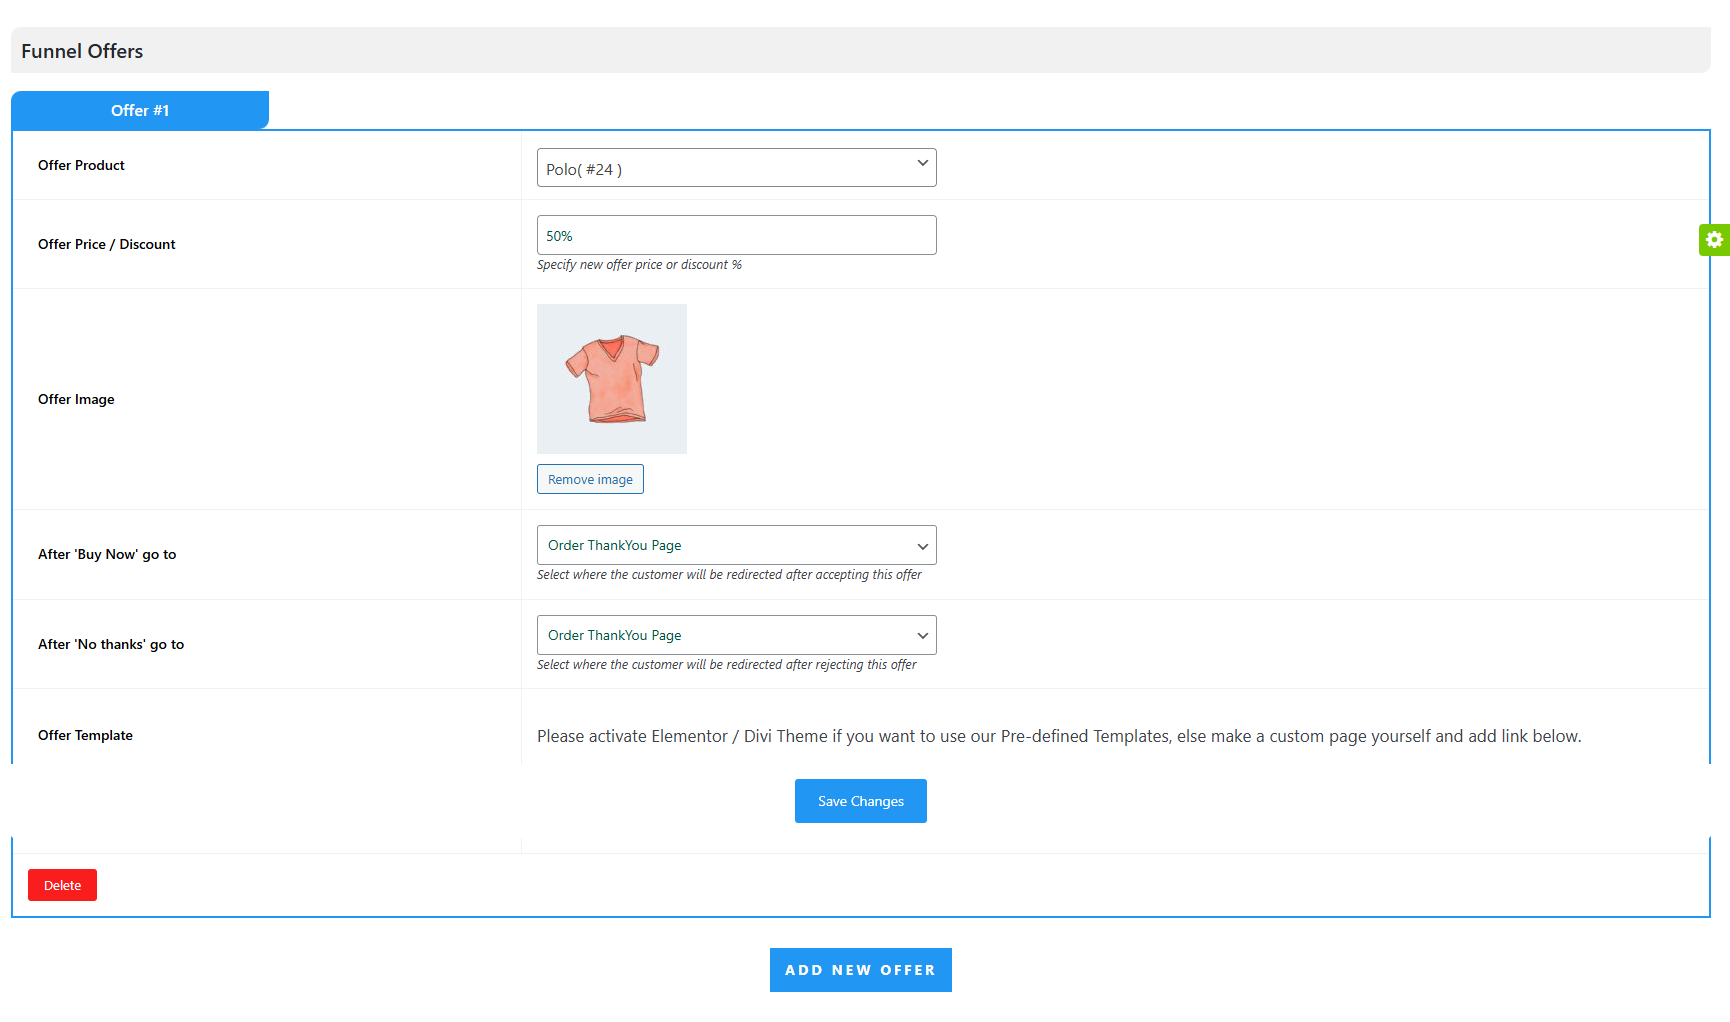Viewport: 1730px width, 1022px height.
Task: Delete Offer #1
Action: pos(62,885)
